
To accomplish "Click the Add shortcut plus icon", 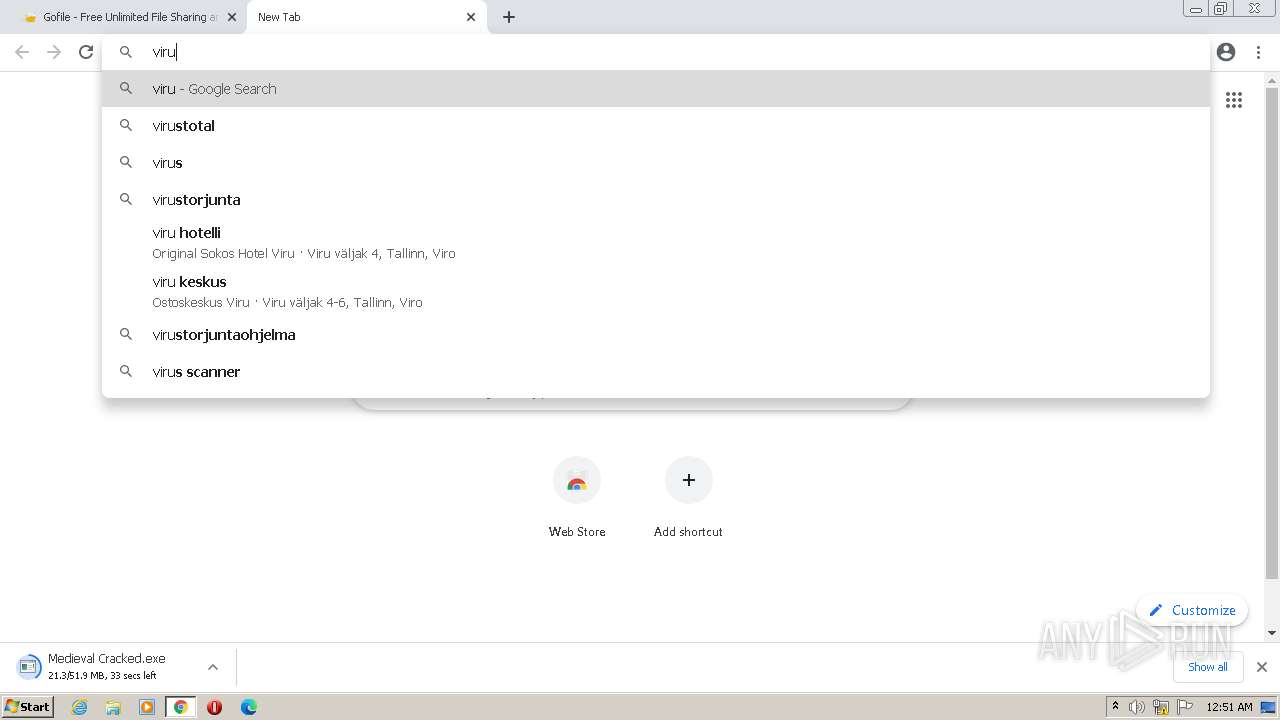I will click(688, 481).
